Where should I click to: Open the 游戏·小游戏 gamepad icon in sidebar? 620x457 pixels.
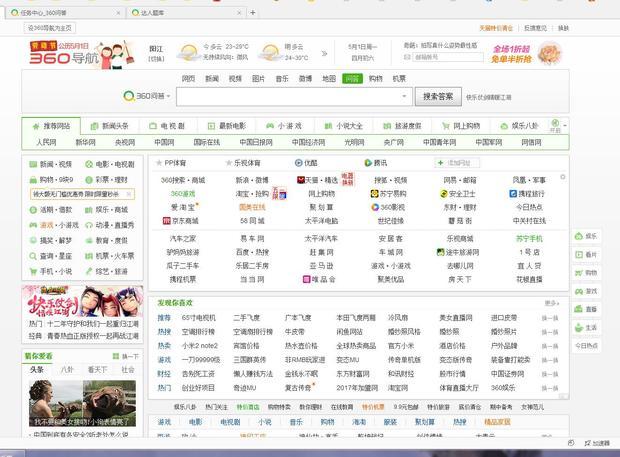(33, 225)
